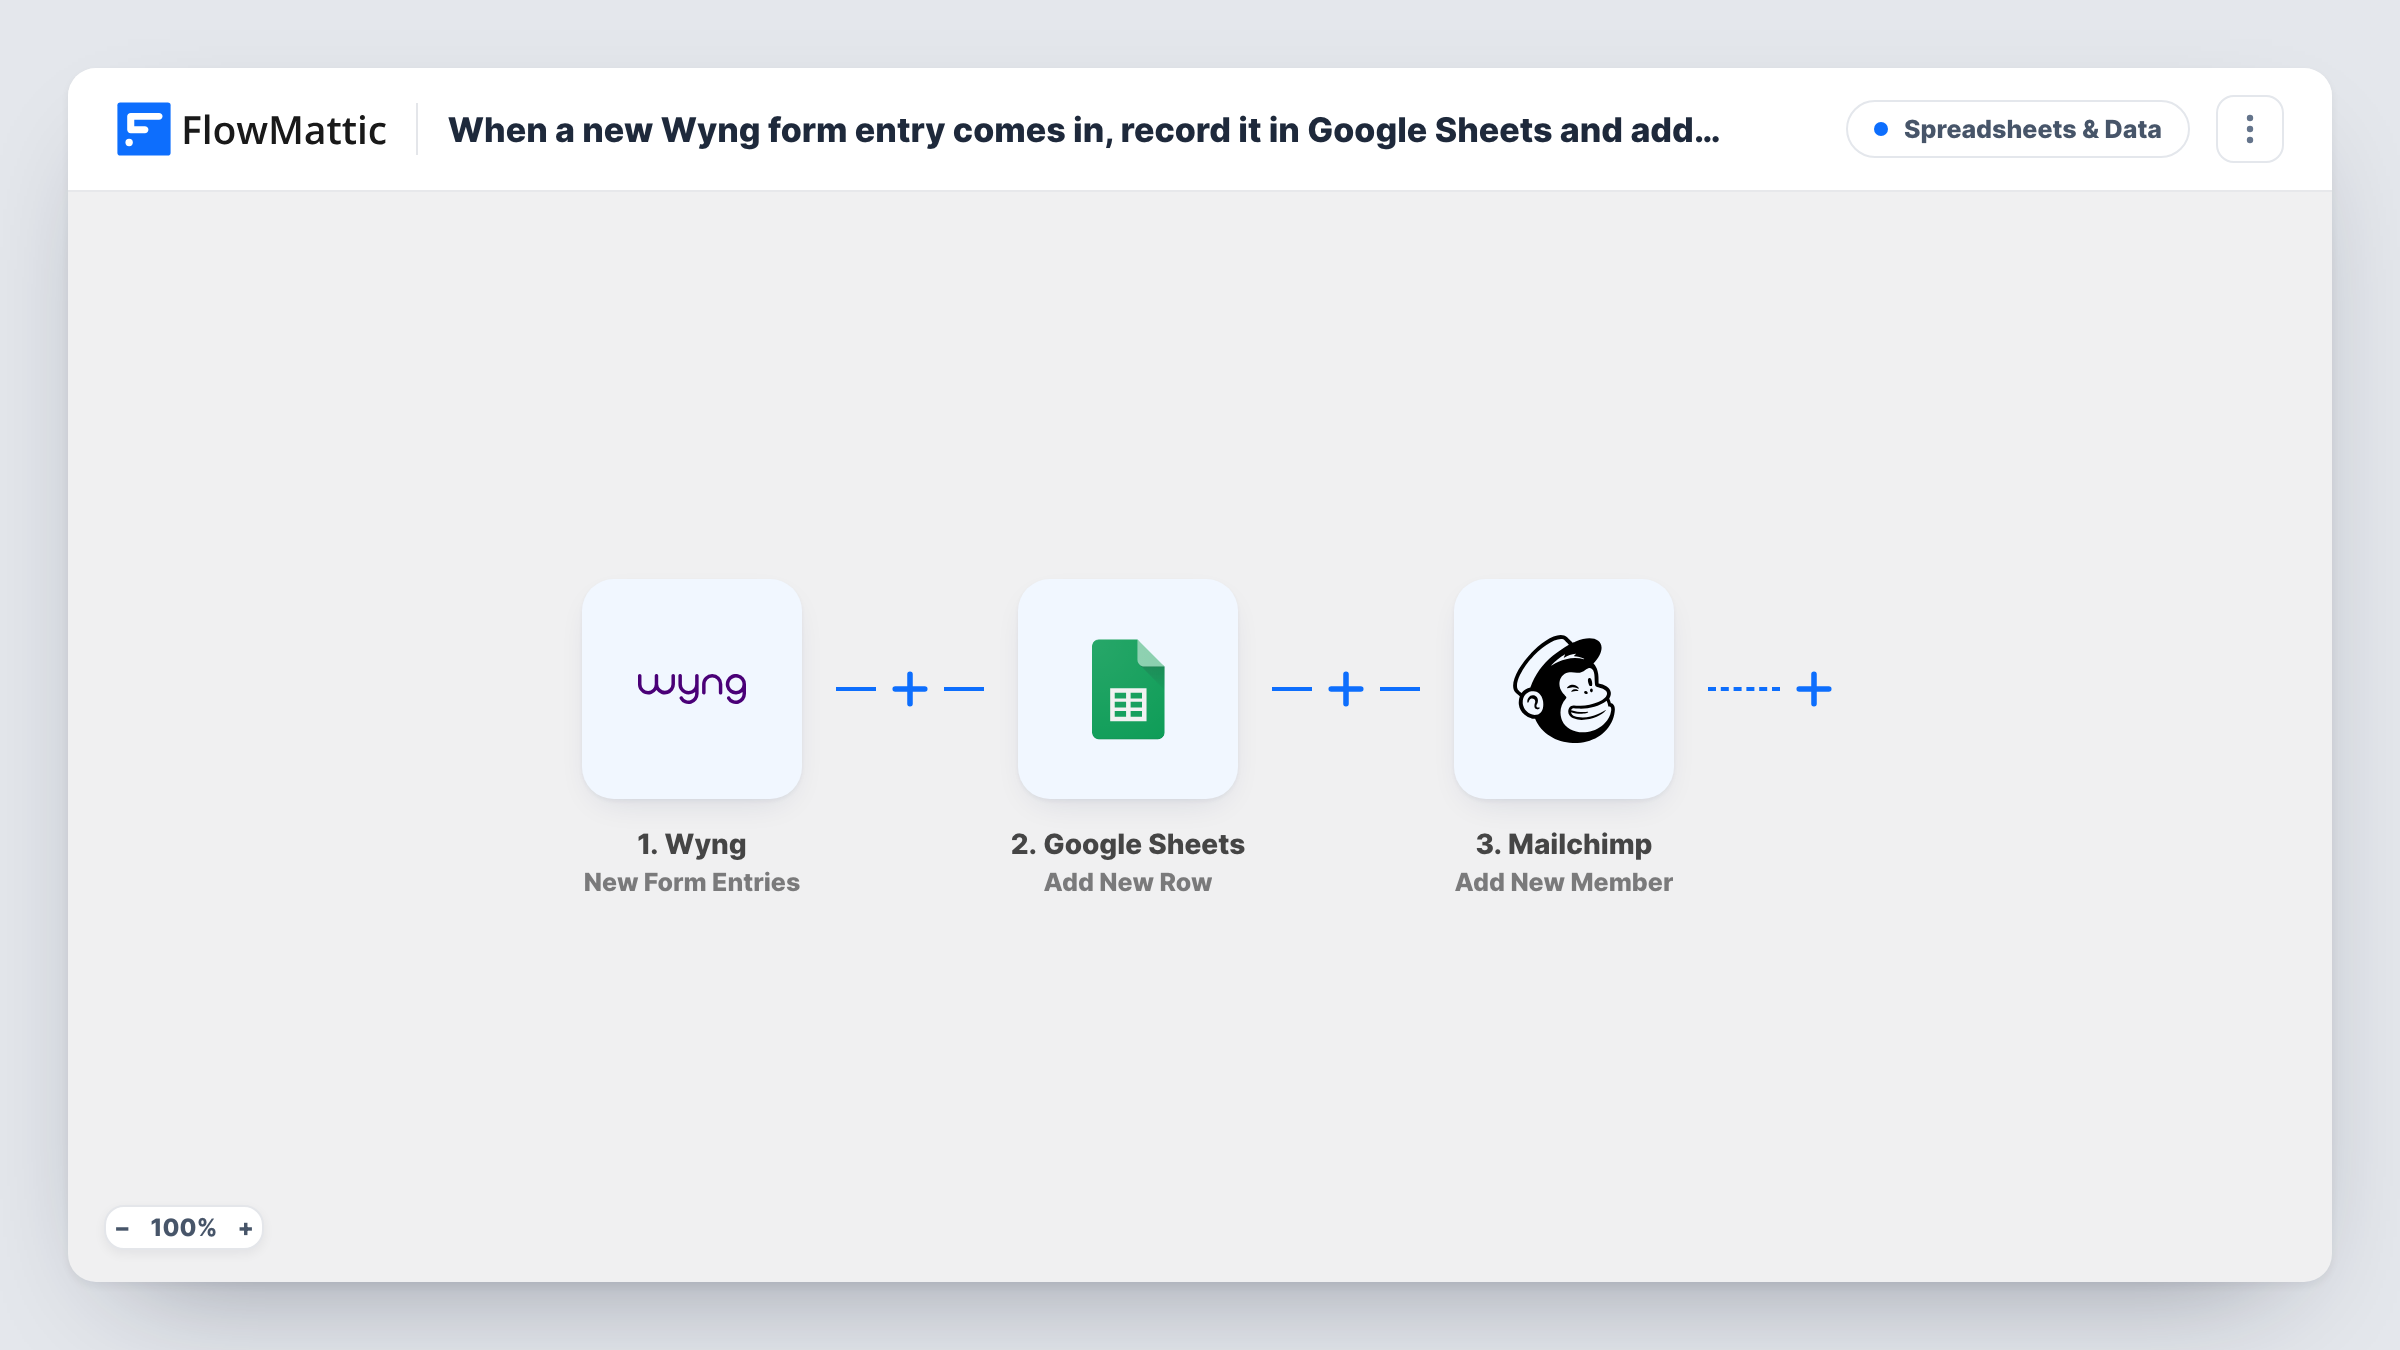Select the 'New Form Entries' trigger label

point(692,882)
